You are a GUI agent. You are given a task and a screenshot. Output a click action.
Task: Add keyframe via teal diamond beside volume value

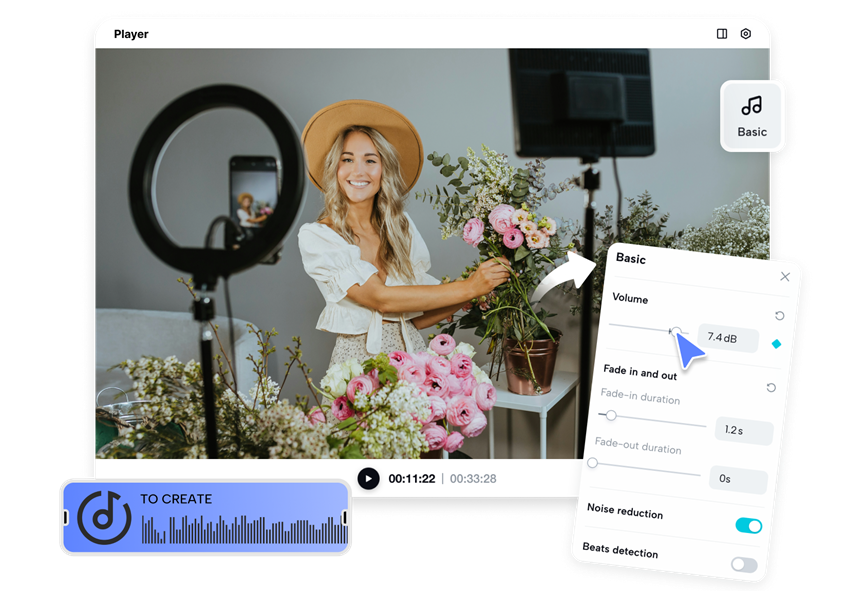click(x=777, y=342)
